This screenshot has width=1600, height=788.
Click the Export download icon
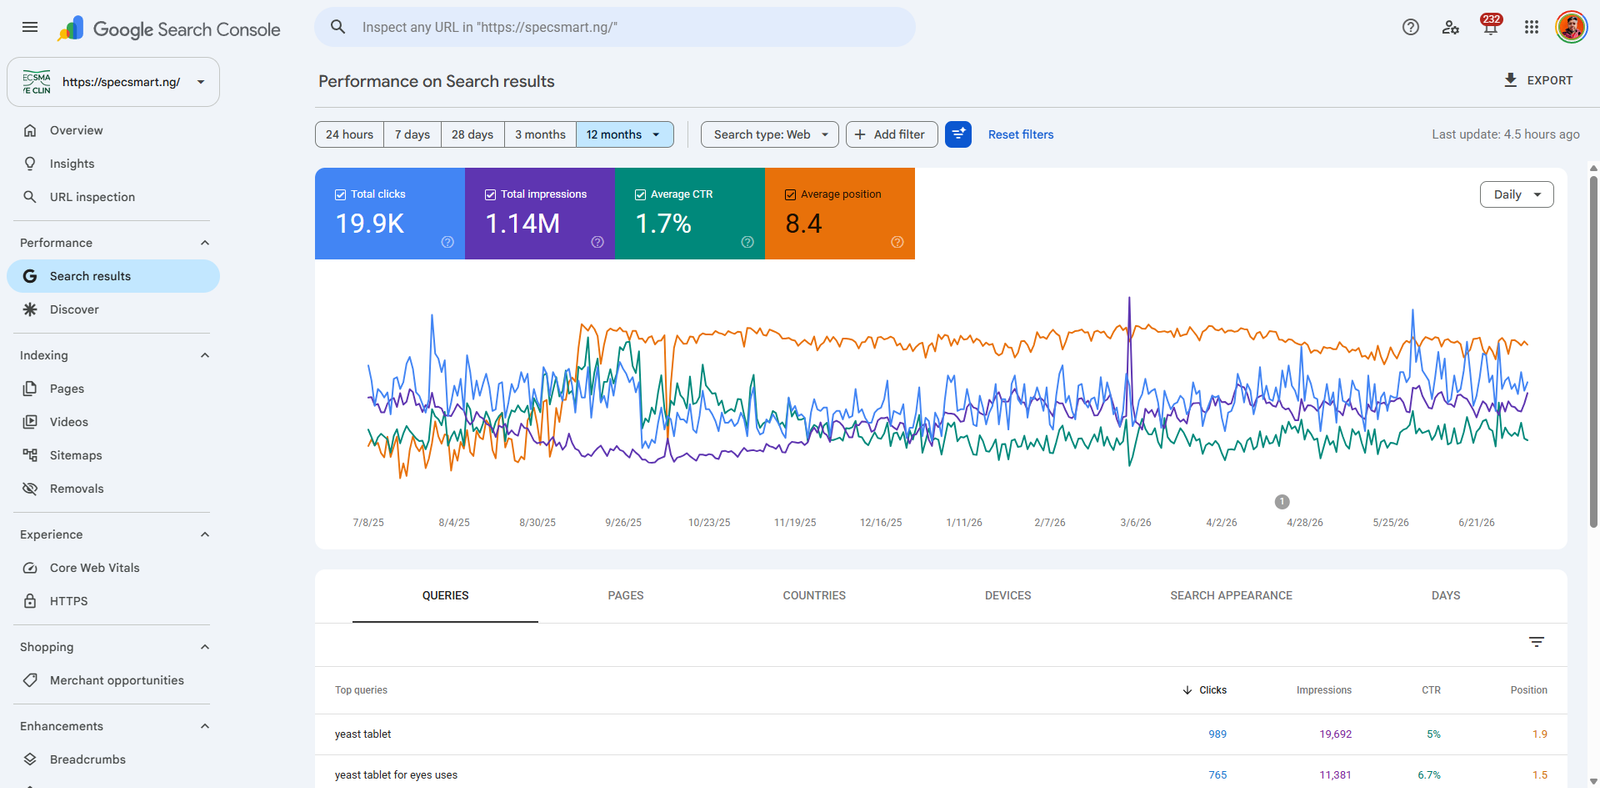tap(1510, 80)
